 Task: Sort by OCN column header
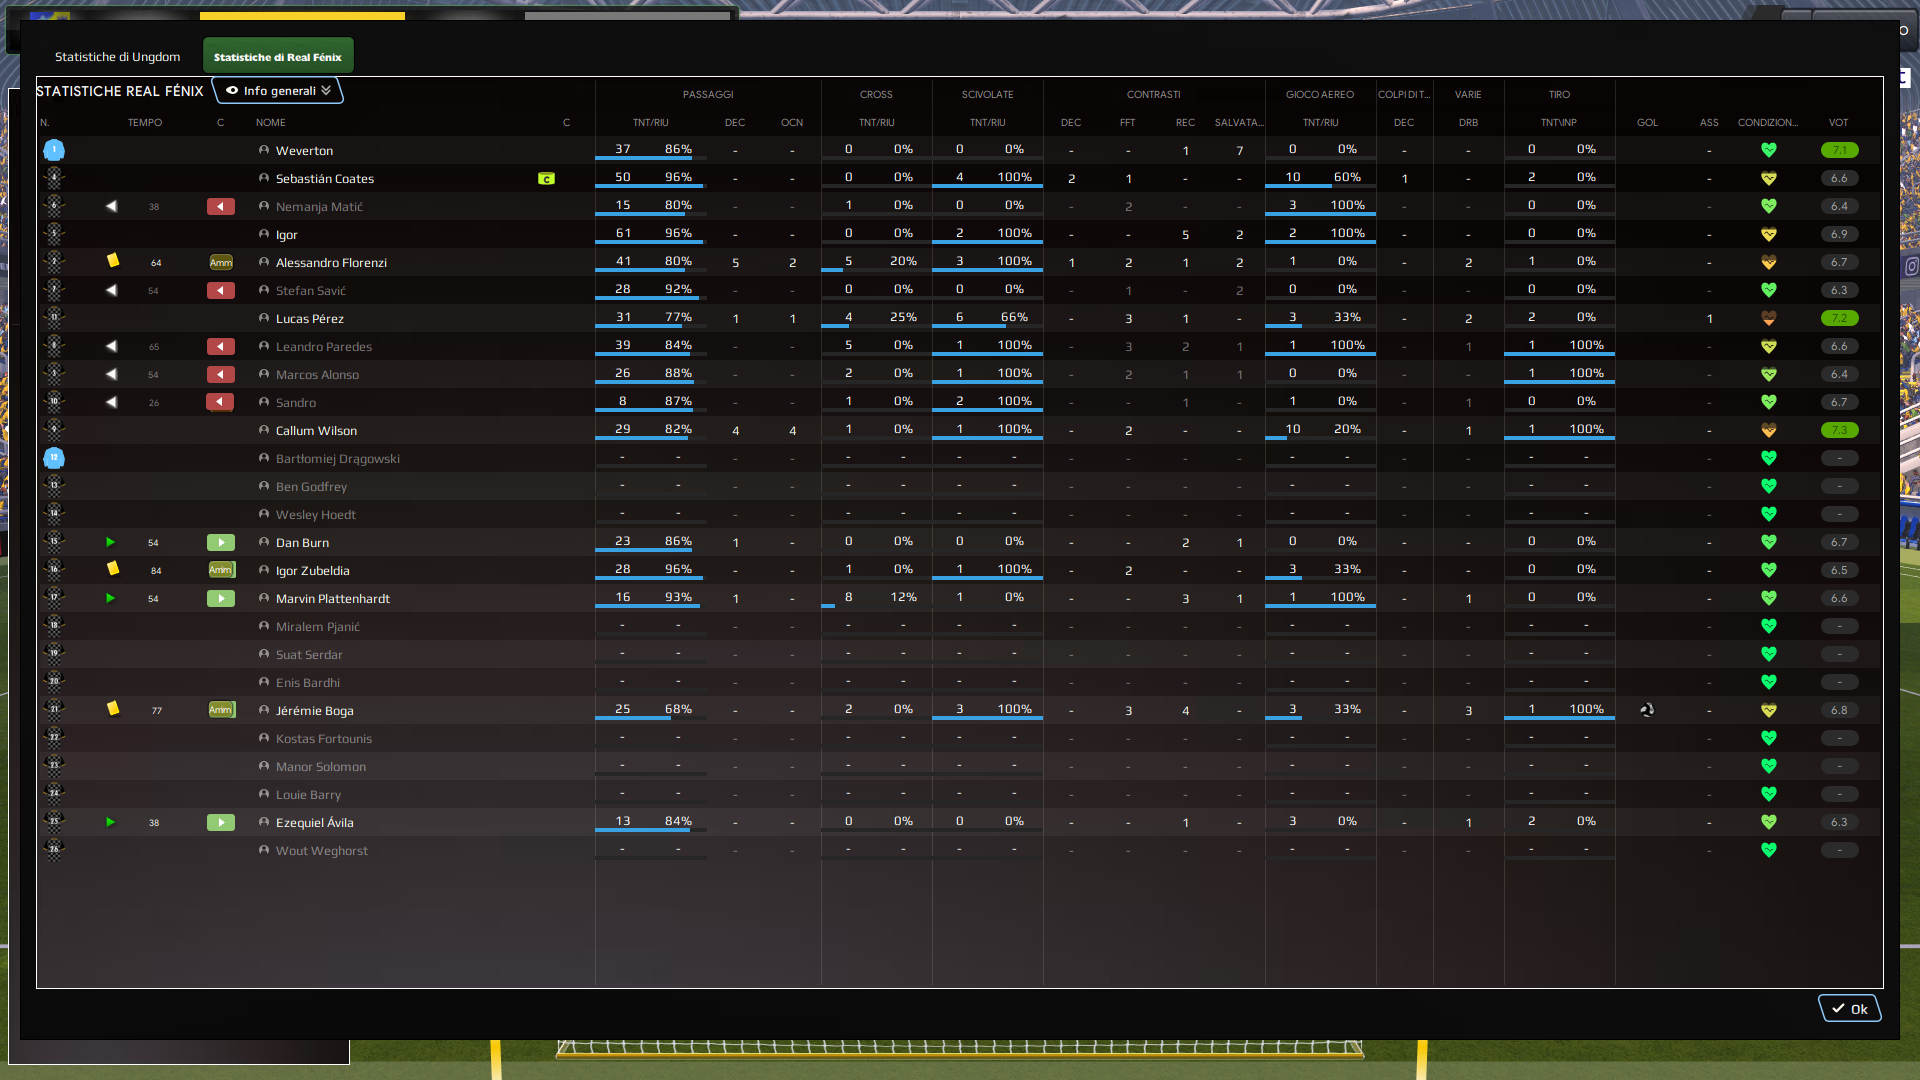[x=792, y=122]
